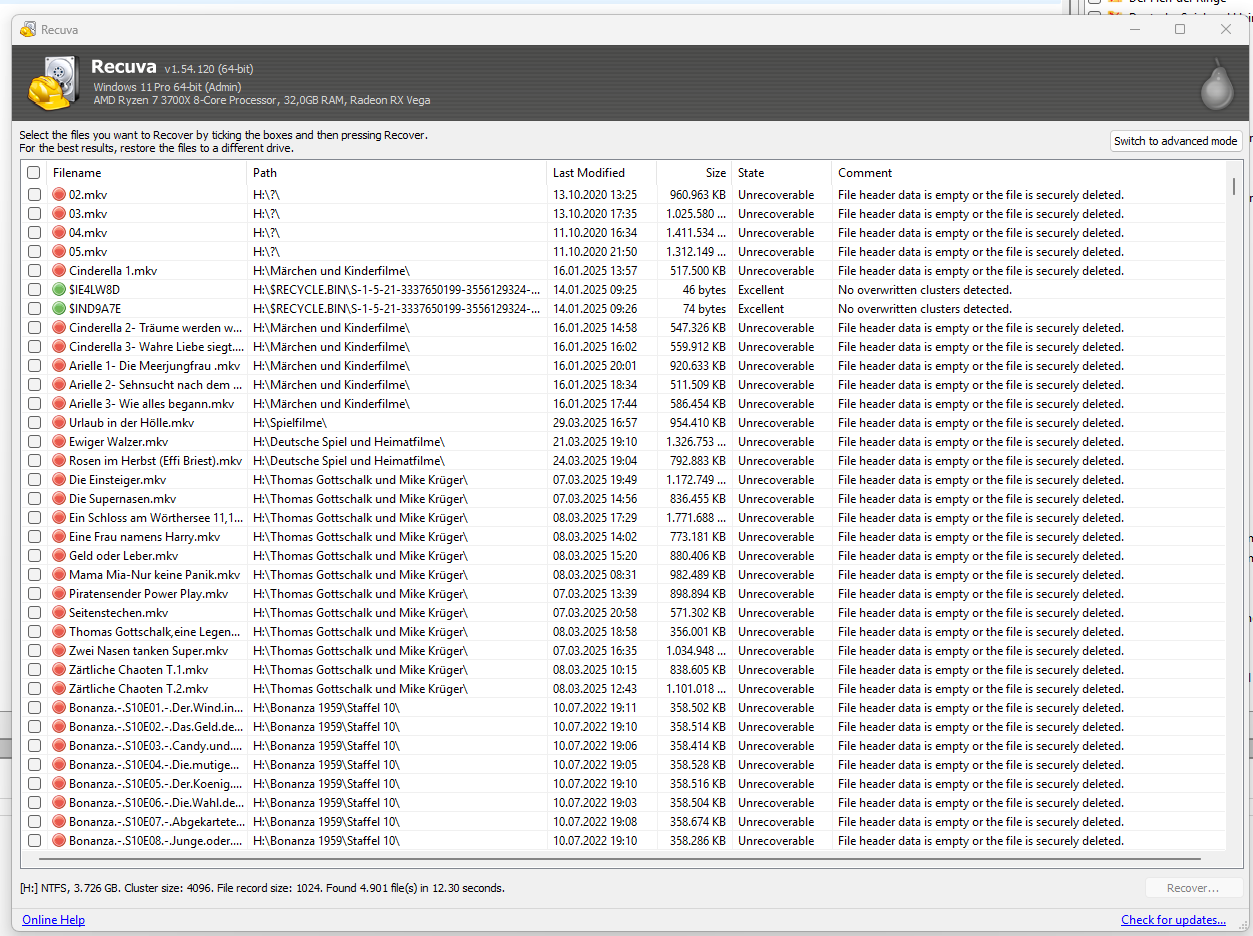Click the 'Excellent' state of $IE4LW8D
1253x936 pixels.
[x=761, y=290]
